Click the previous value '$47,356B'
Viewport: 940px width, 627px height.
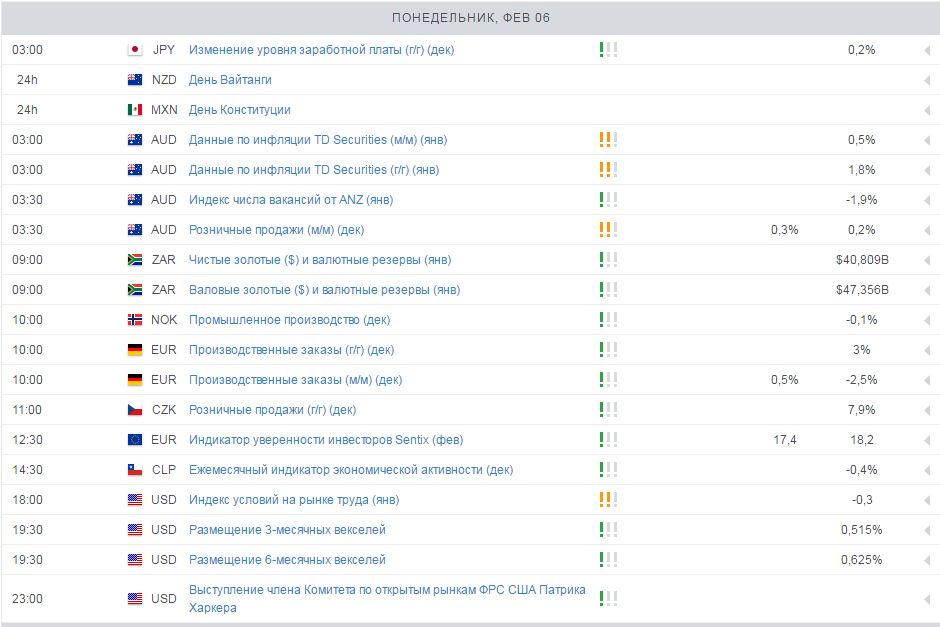(x=862, y=290)
